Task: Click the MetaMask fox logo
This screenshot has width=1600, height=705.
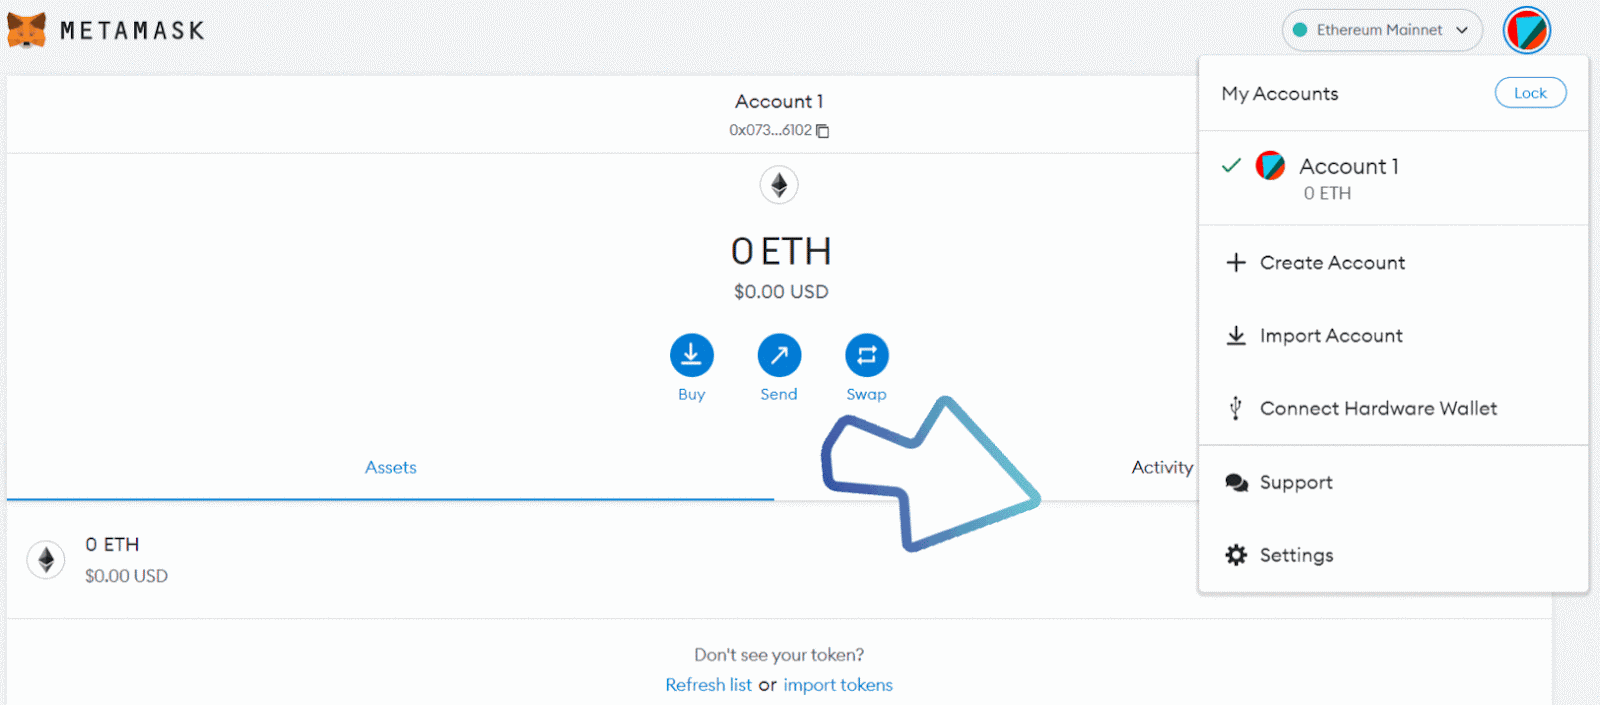Action: pyautogui.click(x=27, y=30)
